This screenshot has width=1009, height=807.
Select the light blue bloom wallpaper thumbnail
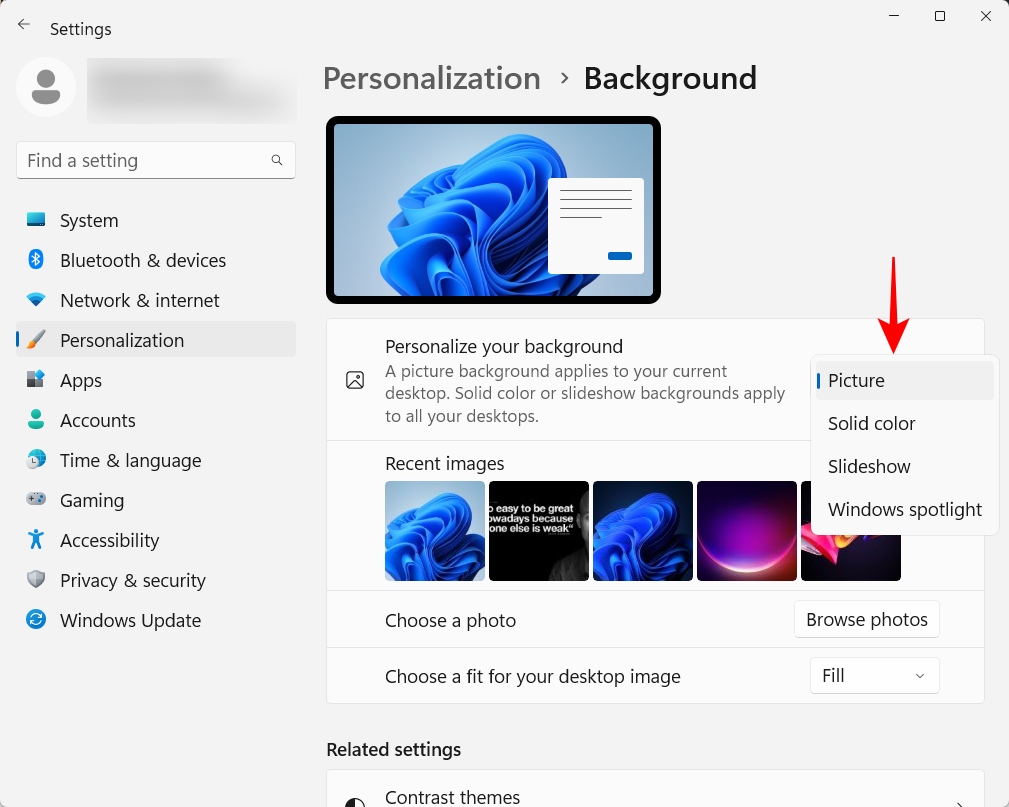435,531
